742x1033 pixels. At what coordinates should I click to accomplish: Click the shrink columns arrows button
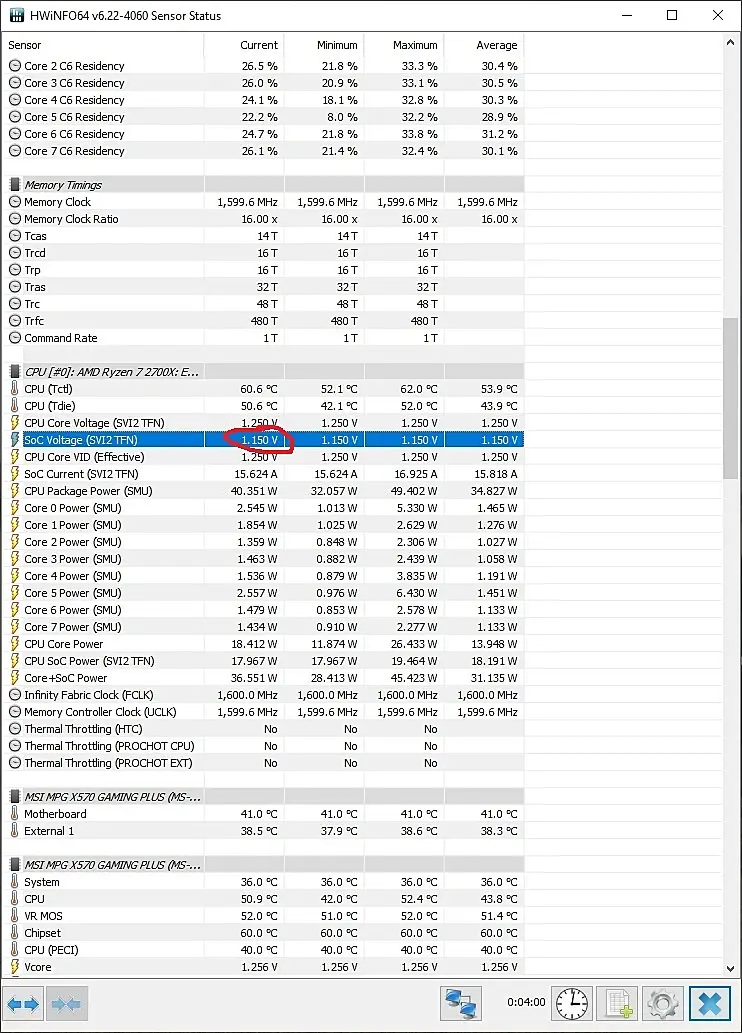[x=67, y=1004]
